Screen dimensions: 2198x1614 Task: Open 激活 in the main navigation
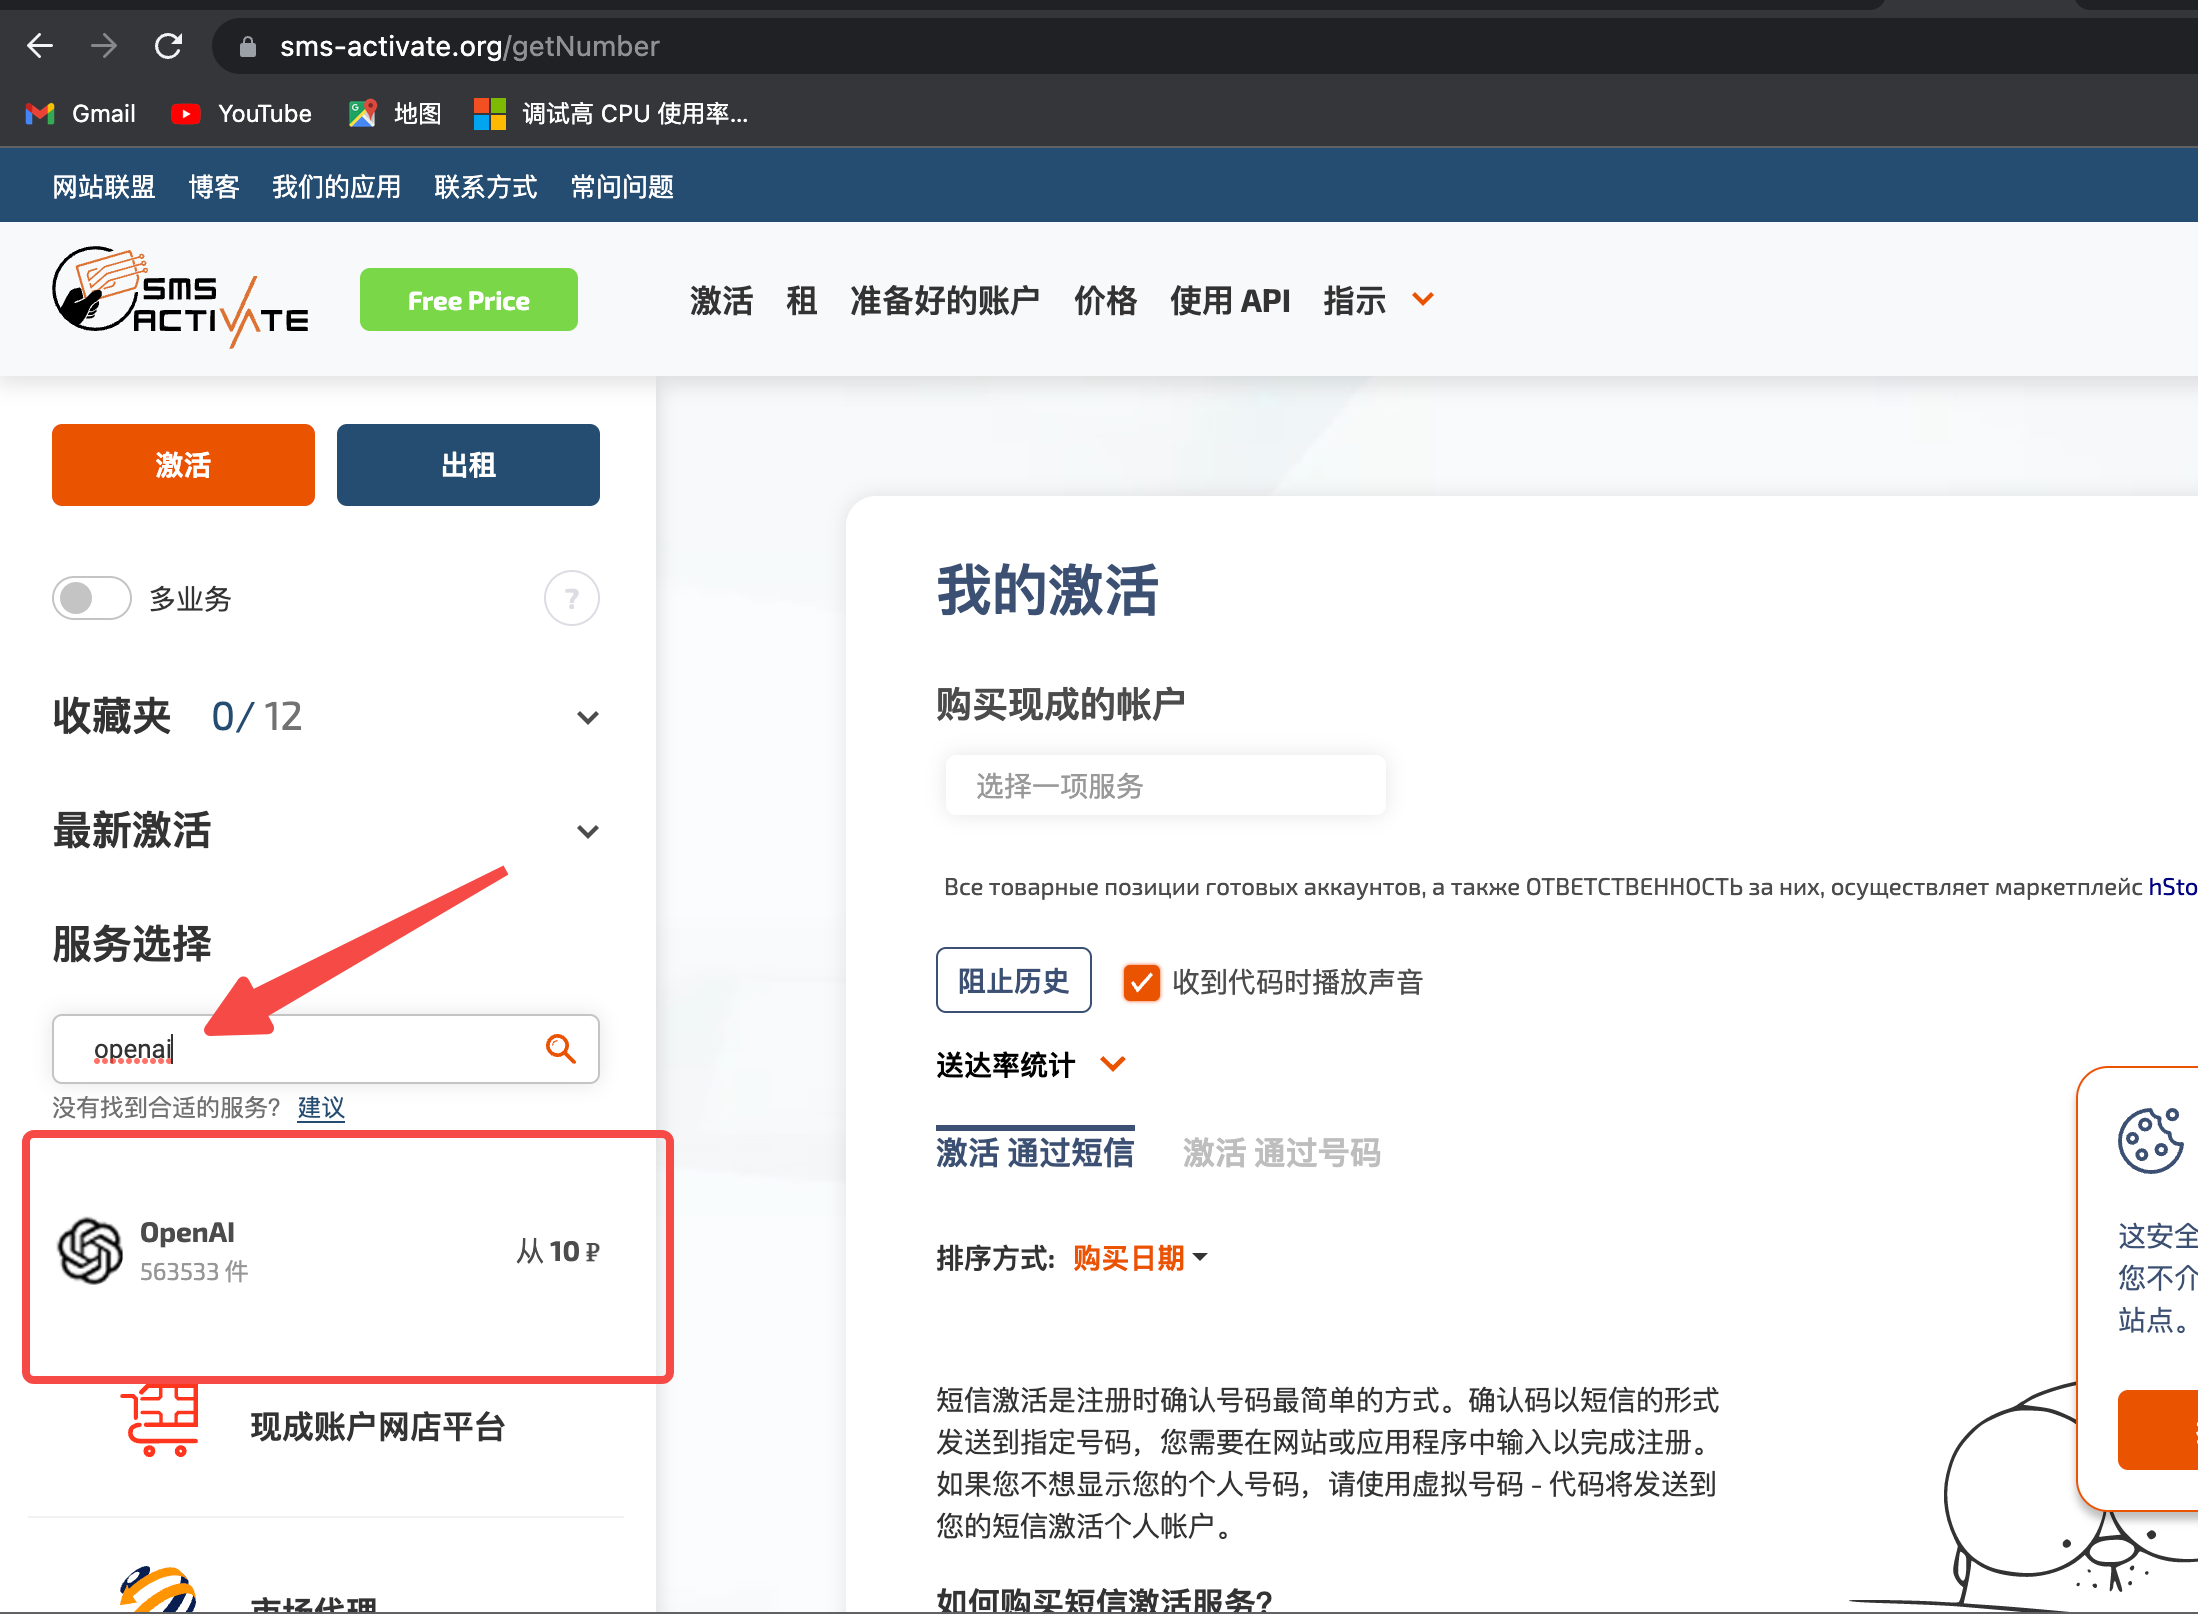[x=721, y=300]
